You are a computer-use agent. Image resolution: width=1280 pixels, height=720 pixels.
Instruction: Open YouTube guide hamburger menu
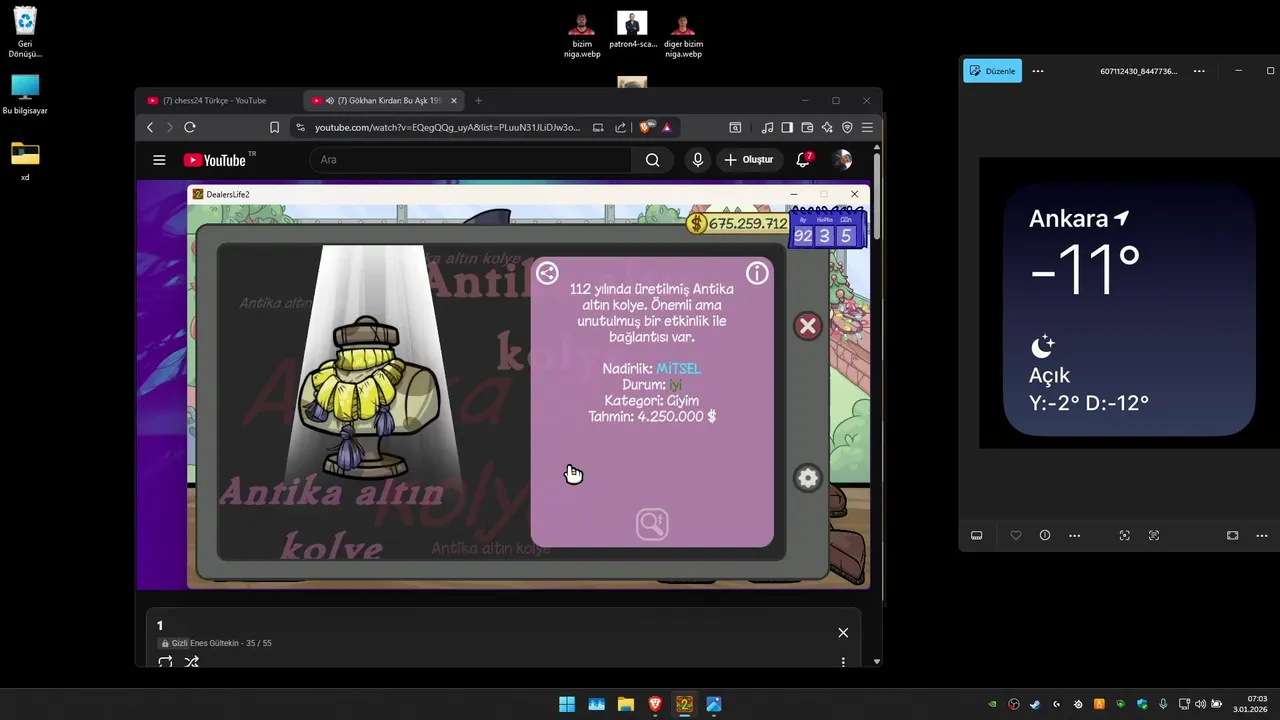click(x=159, y=160)
